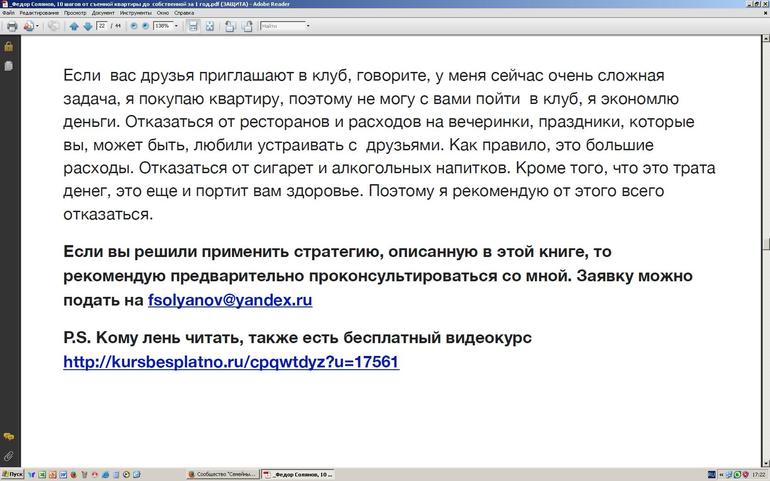Click the current page number field

(x=103, y=26)
